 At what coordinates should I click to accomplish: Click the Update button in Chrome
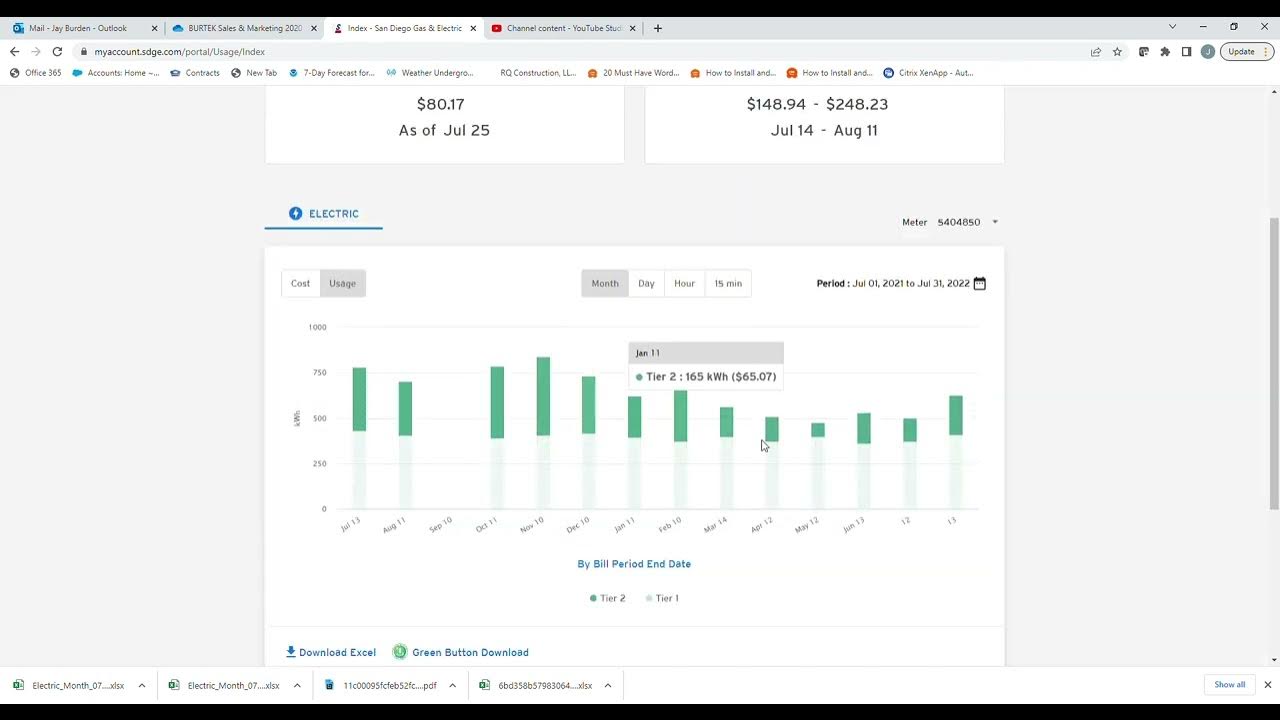pyautogui.click(x=1246, y=51)
